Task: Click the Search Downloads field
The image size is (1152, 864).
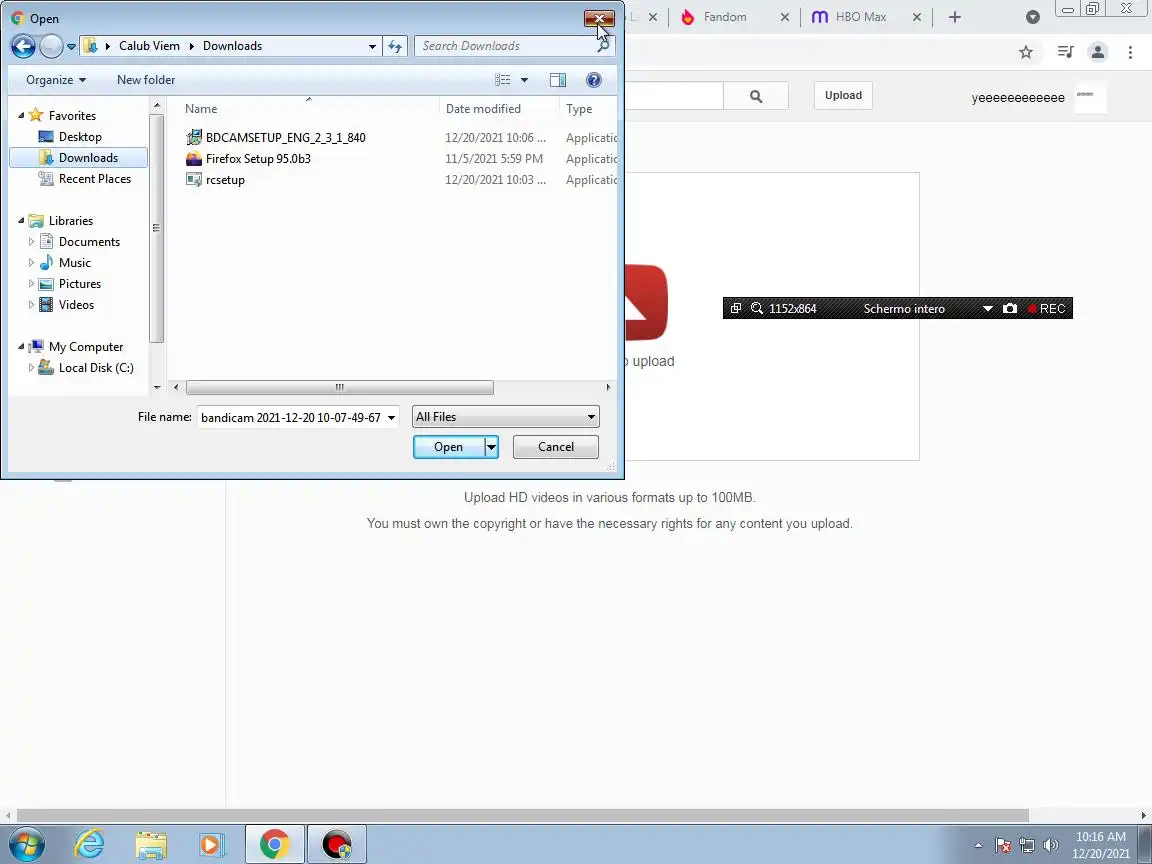Action: point(505,46)
